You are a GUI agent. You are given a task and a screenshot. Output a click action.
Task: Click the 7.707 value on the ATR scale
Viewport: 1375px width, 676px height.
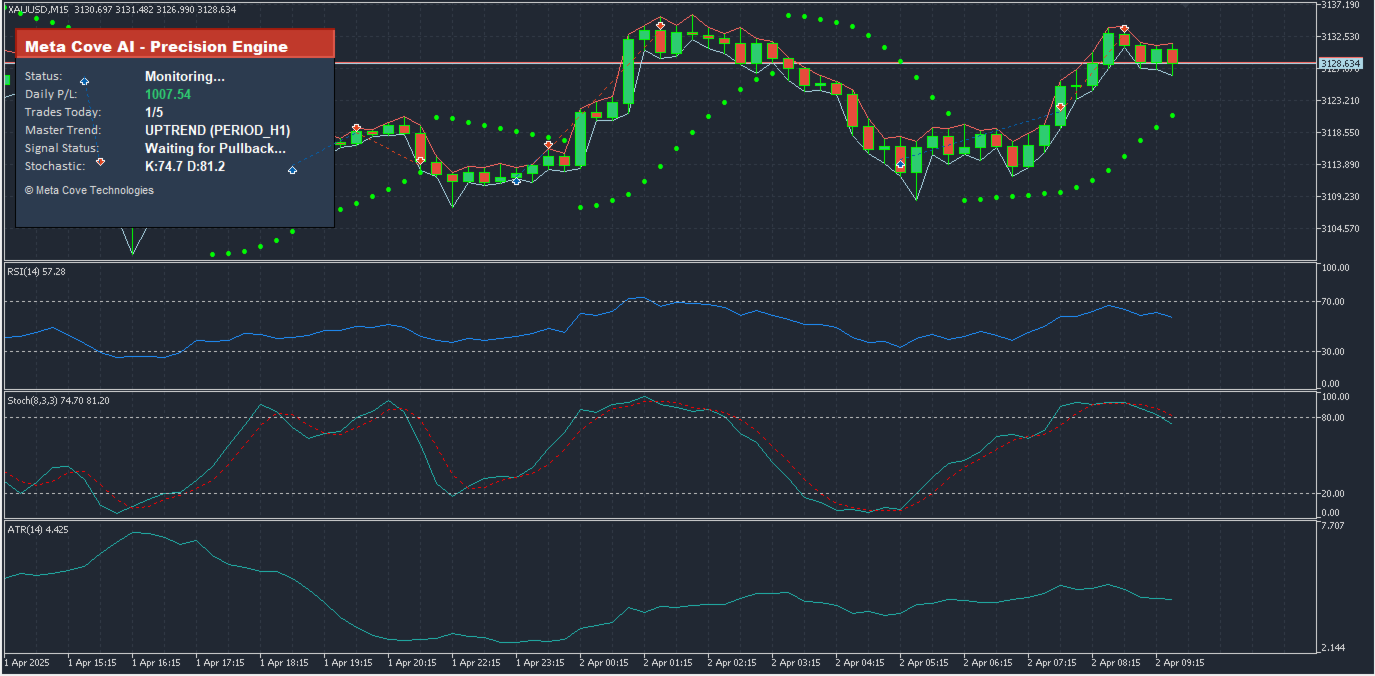pyautogui.click(x=1333, y=526)
